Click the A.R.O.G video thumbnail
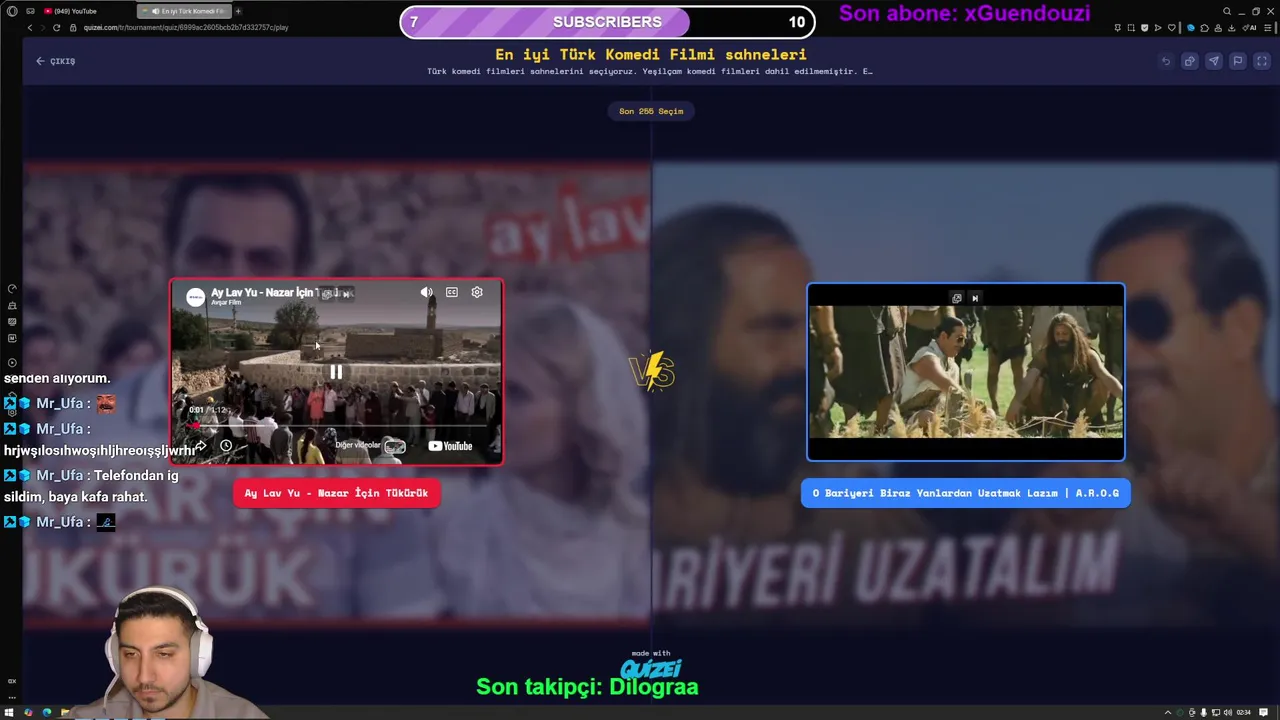The height and width of the screenshot is (720, 1280). click(966, 372)
